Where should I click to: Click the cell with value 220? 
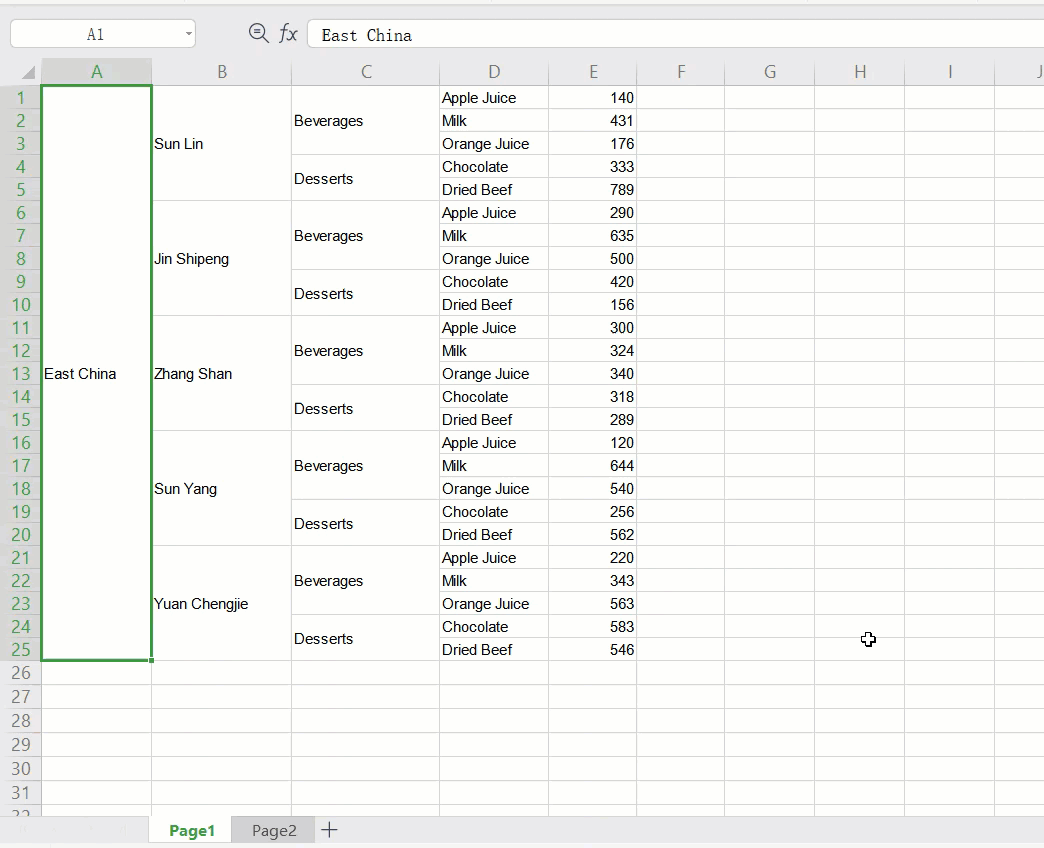coord(593,558)
